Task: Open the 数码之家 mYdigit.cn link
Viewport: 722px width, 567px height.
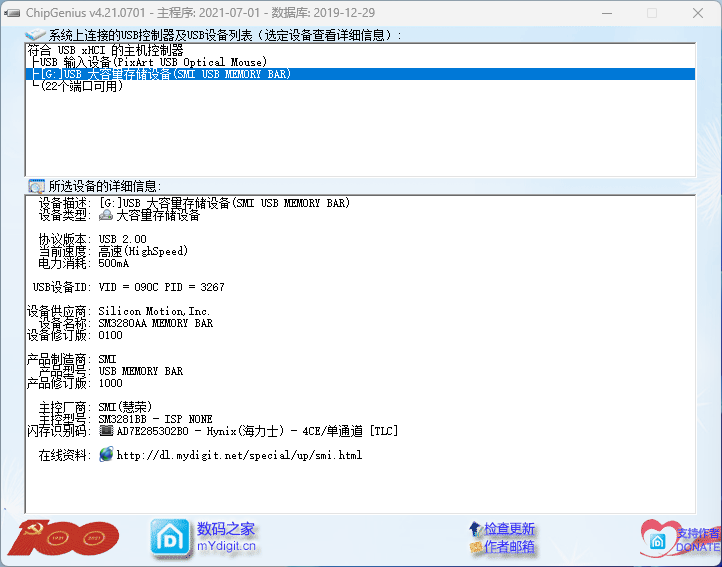Action: click(226, 537)
